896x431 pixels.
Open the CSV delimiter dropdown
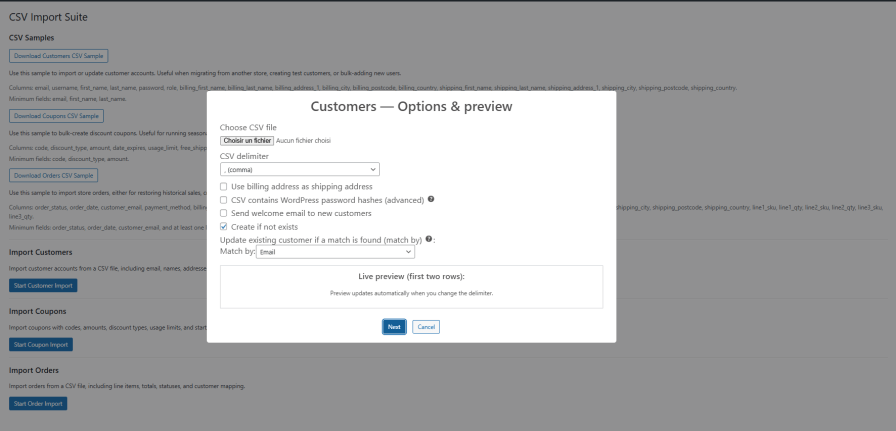[x=299, y=170]
